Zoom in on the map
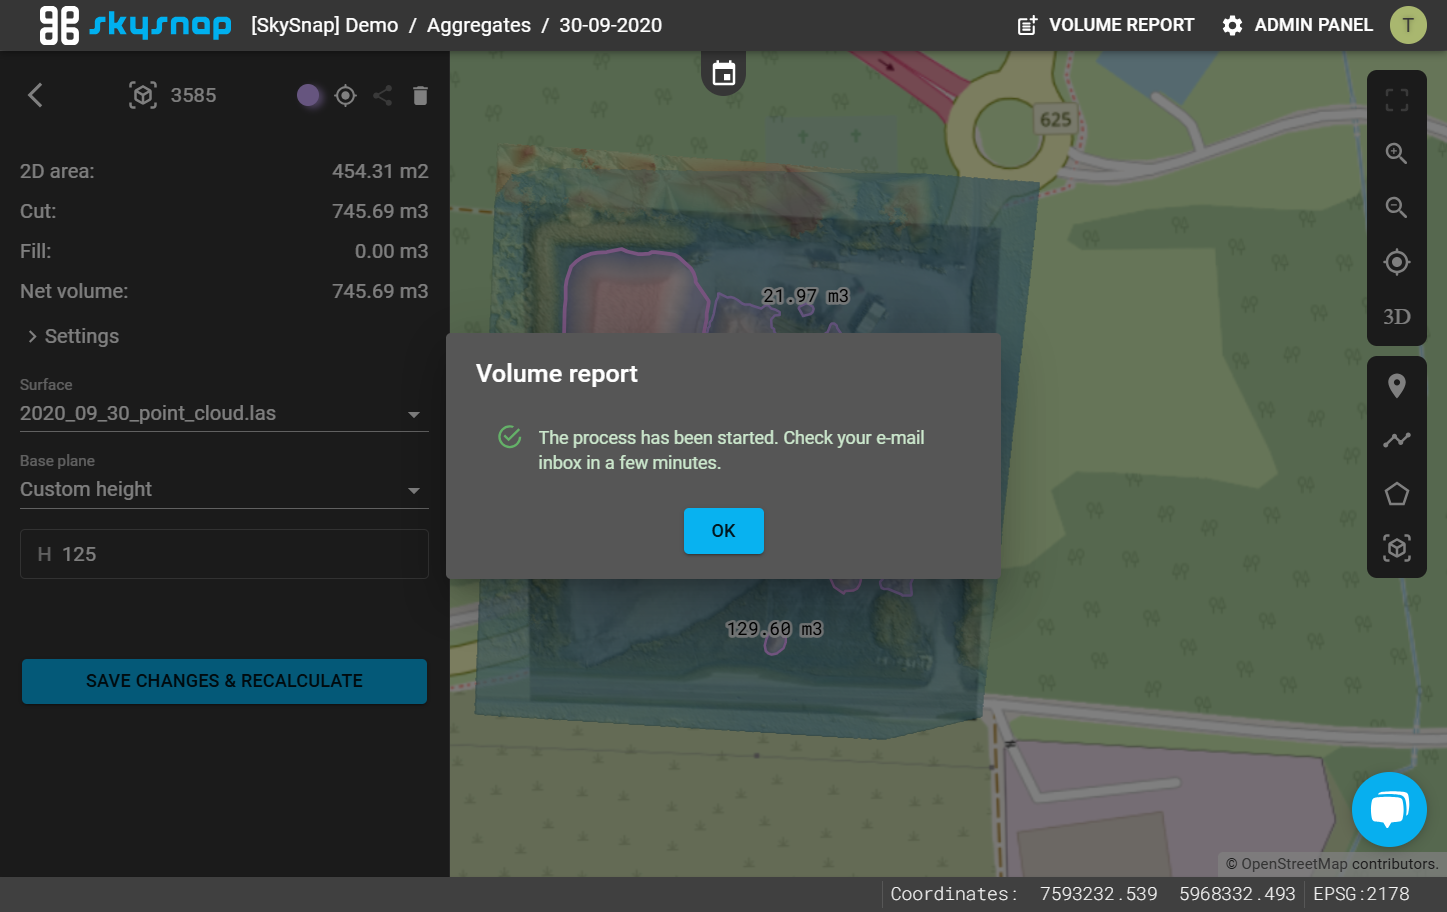The width and height of the screenshot is (1447, 912). pos(1397,153)
